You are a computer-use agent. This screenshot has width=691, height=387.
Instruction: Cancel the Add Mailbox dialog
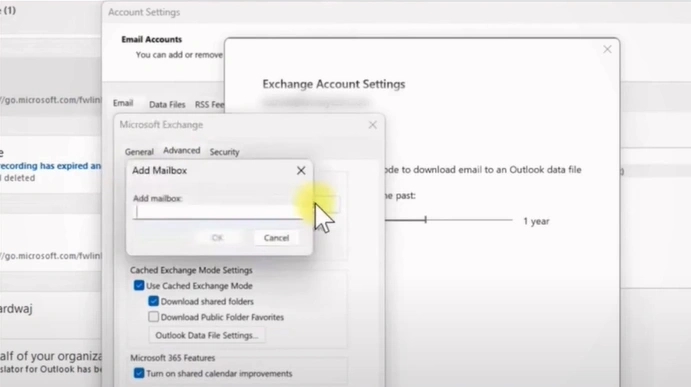(x=276, y=238)
